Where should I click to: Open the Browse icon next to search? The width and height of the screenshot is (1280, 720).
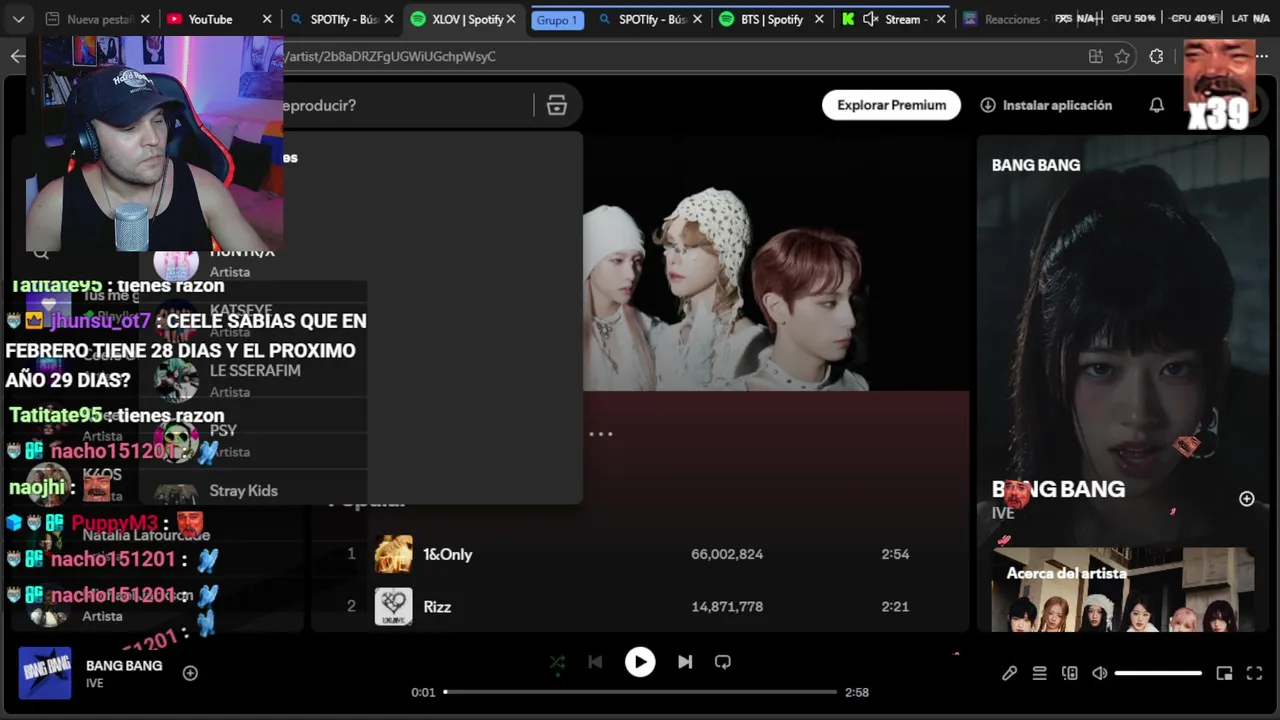pos(557,105)
